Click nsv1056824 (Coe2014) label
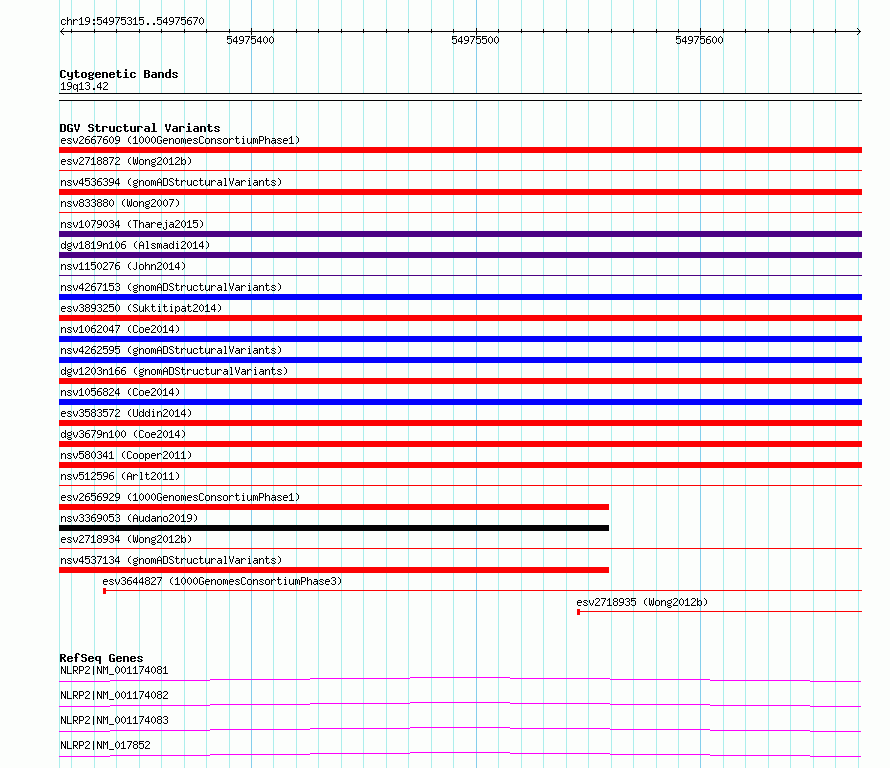Viewport: 890px width, 768px height. tap(120, 392)
